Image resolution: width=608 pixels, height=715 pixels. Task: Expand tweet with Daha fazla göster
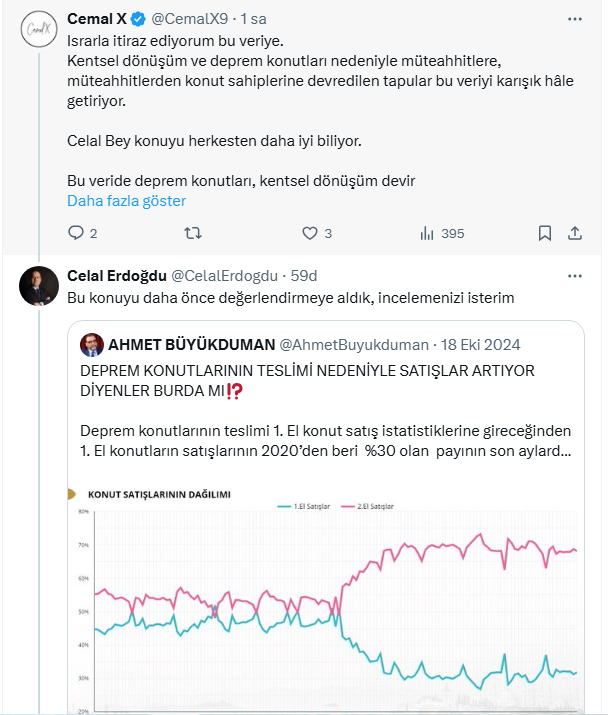click(x=126, y=200)
